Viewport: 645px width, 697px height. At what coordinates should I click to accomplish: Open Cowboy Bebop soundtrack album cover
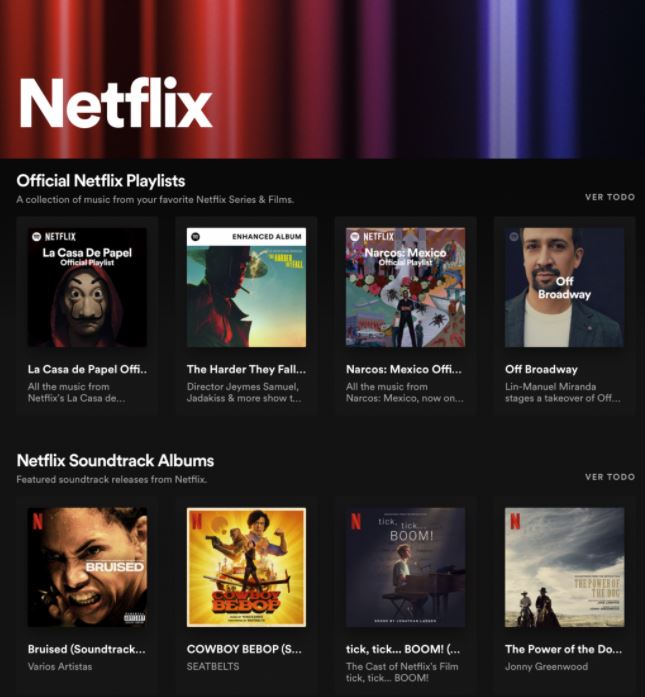(x=246, y=567)
